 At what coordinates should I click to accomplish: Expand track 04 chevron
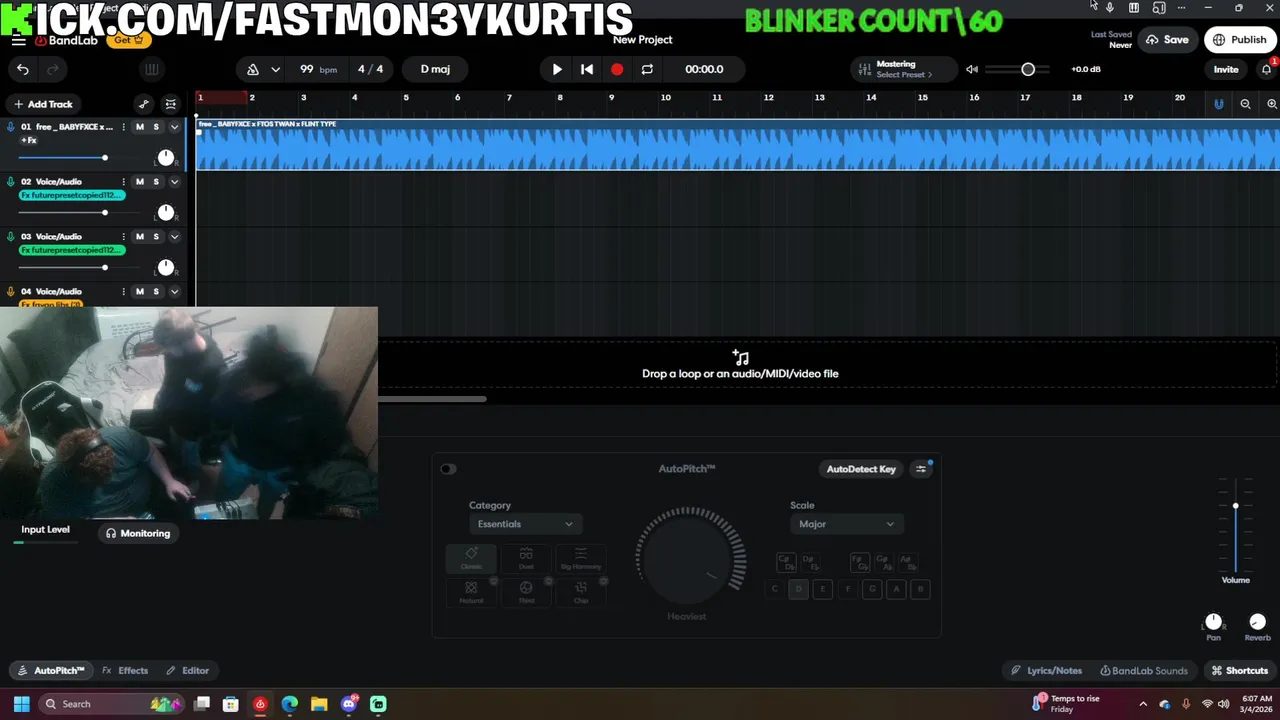[x=174, y=292]
